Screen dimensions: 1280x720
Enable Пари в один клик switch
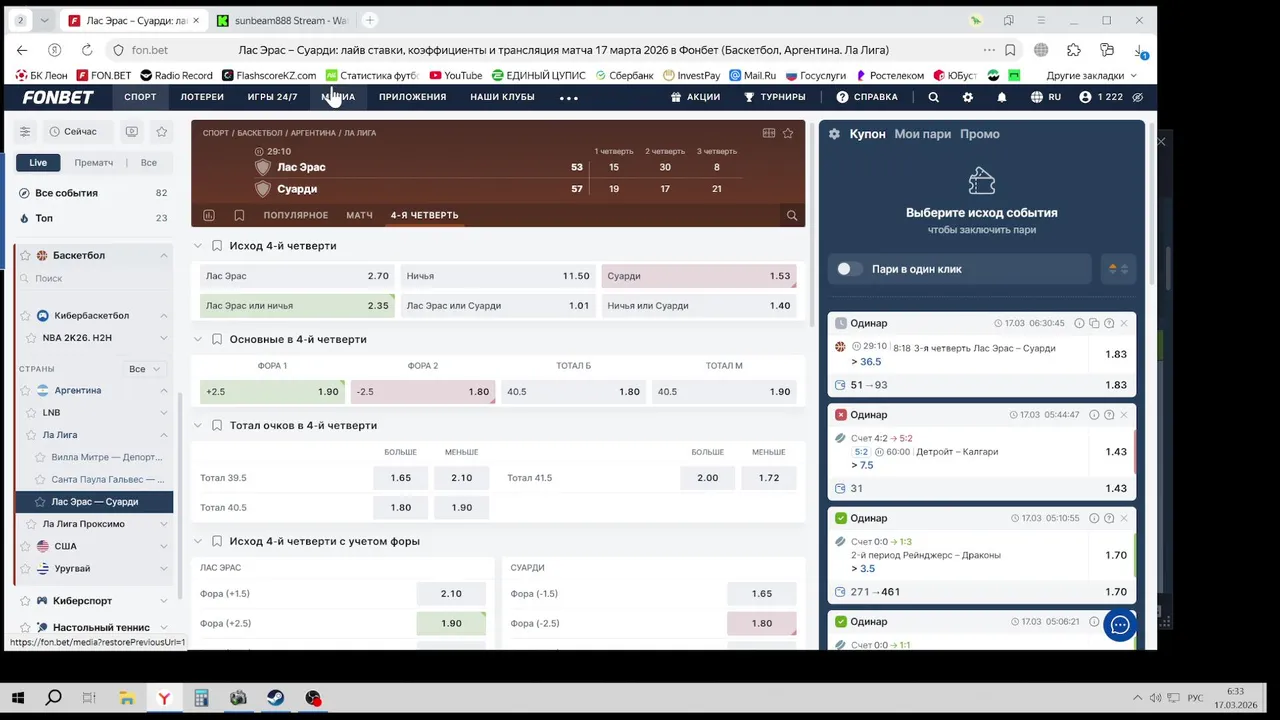pyautogui.click(x=849, y=269)
